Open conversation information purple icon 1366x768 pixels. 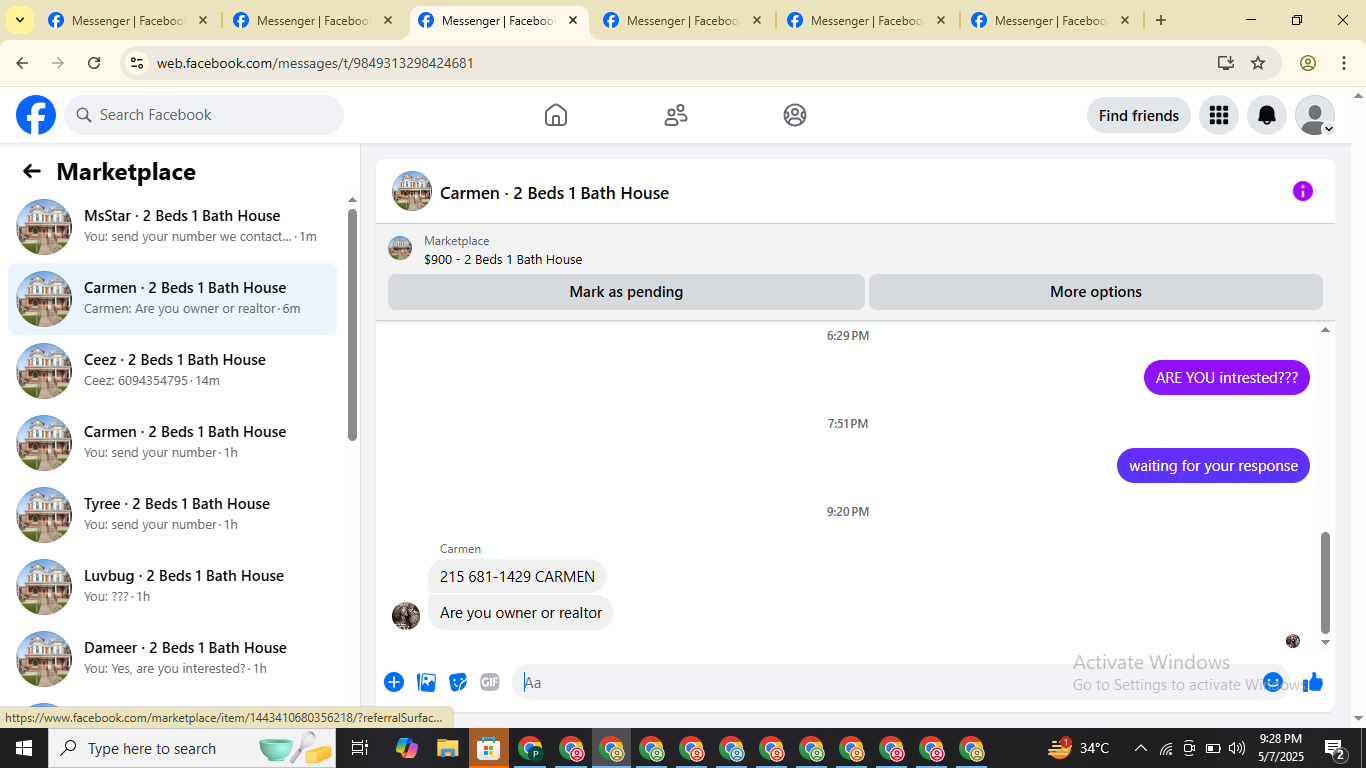point(1302,191)
